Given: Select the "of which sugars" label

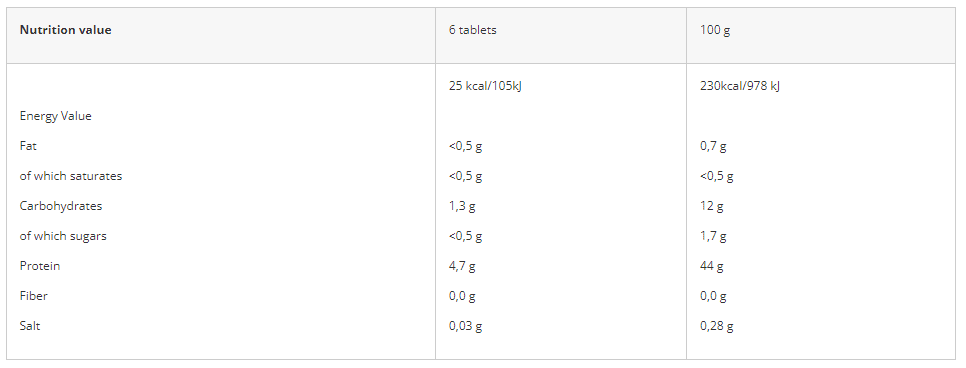Looking at the screenshot, I should [x=63, y=236].
